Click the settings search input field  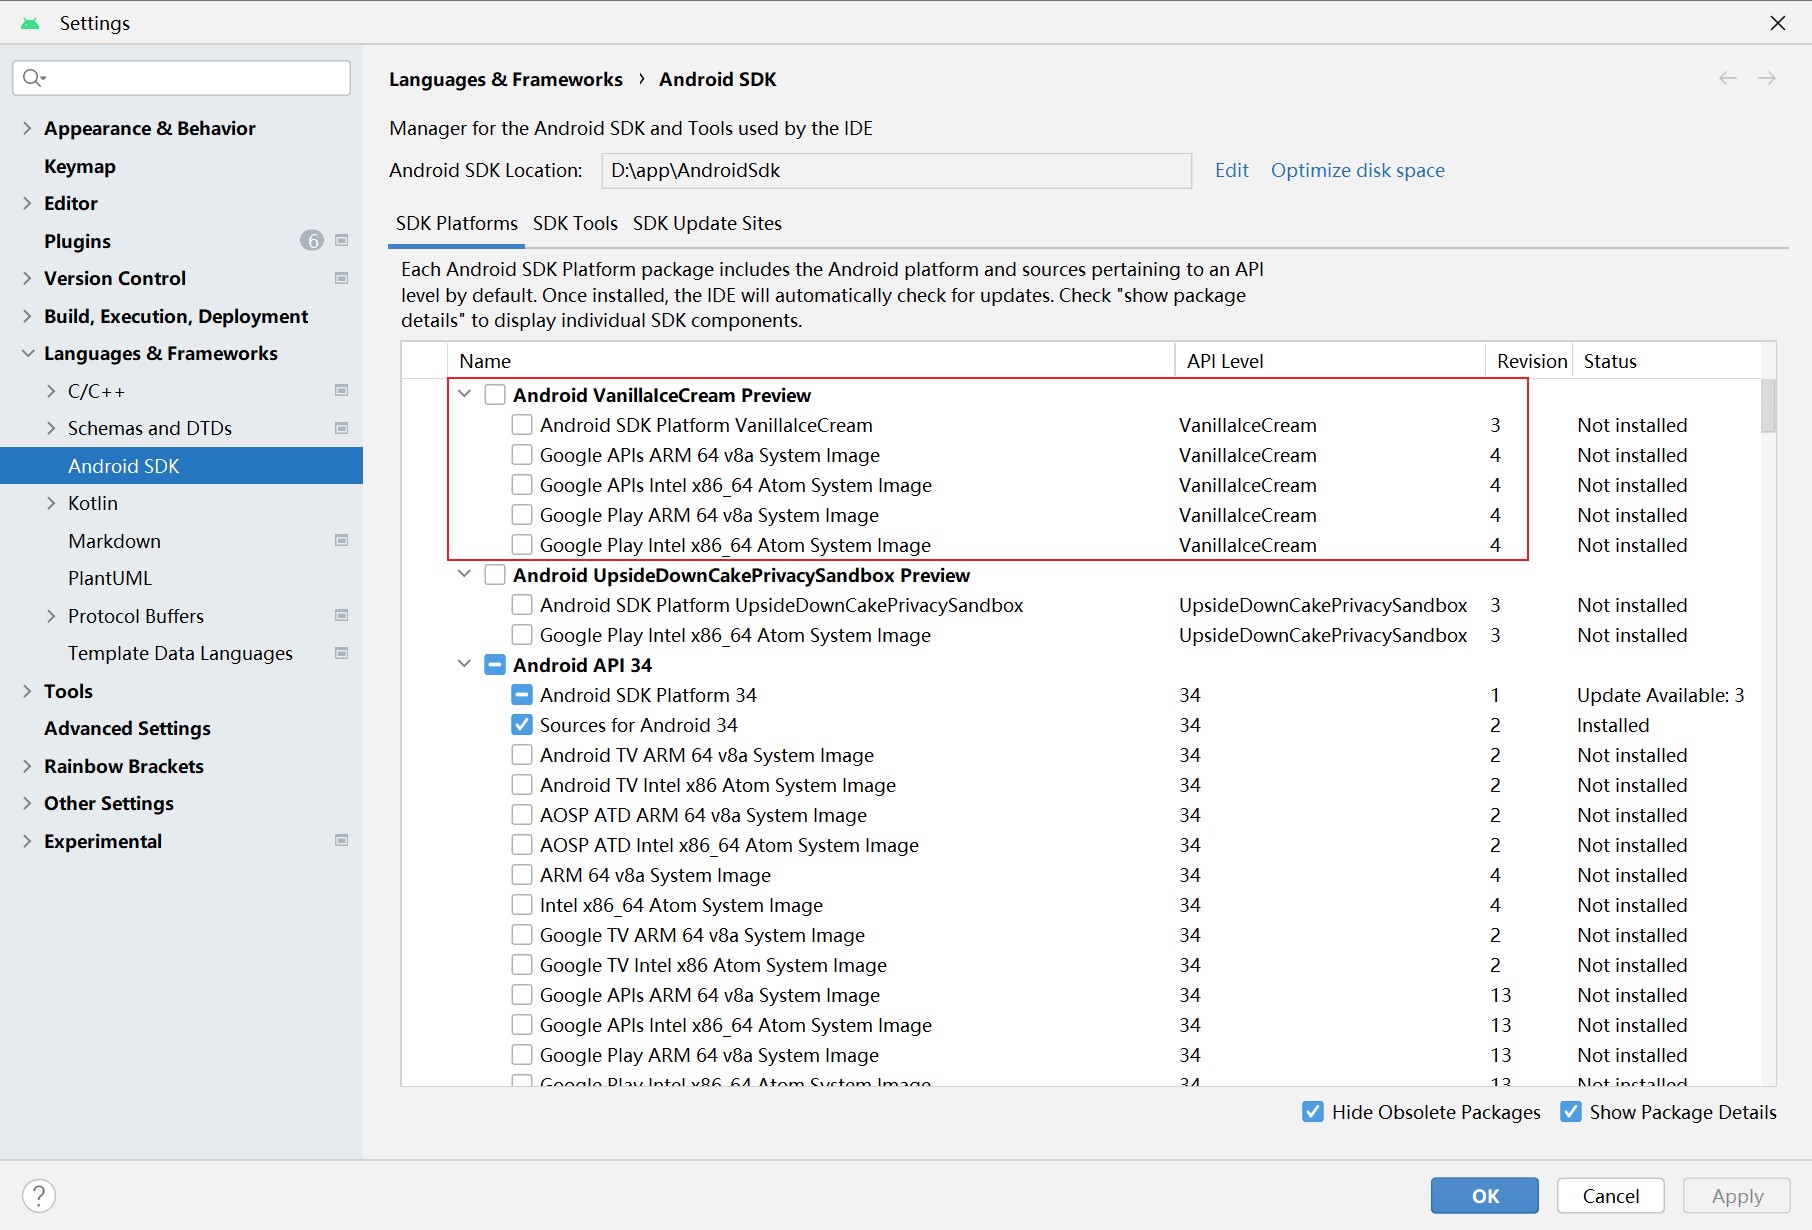[x=181, y=78]
